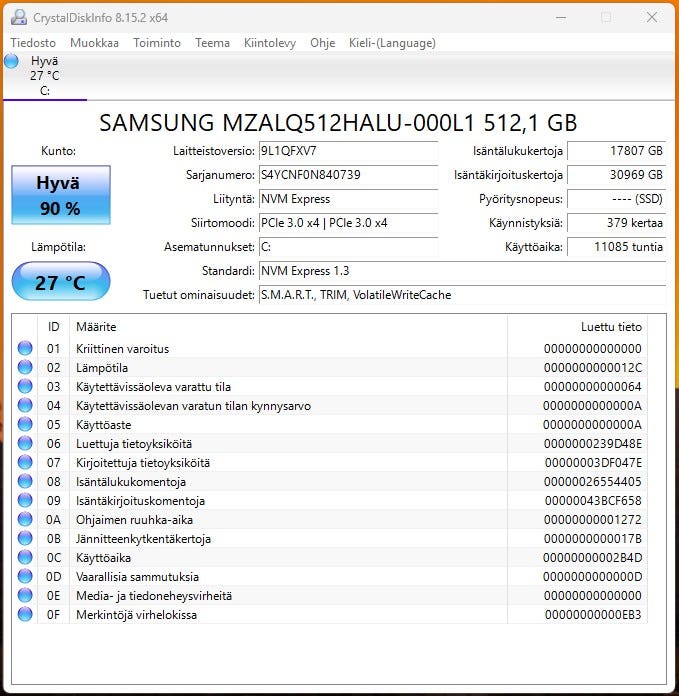Click status orb for Media- ja tiedoneheysvirheitä row
The image size is (679, 696).
[x=25, y=595]
